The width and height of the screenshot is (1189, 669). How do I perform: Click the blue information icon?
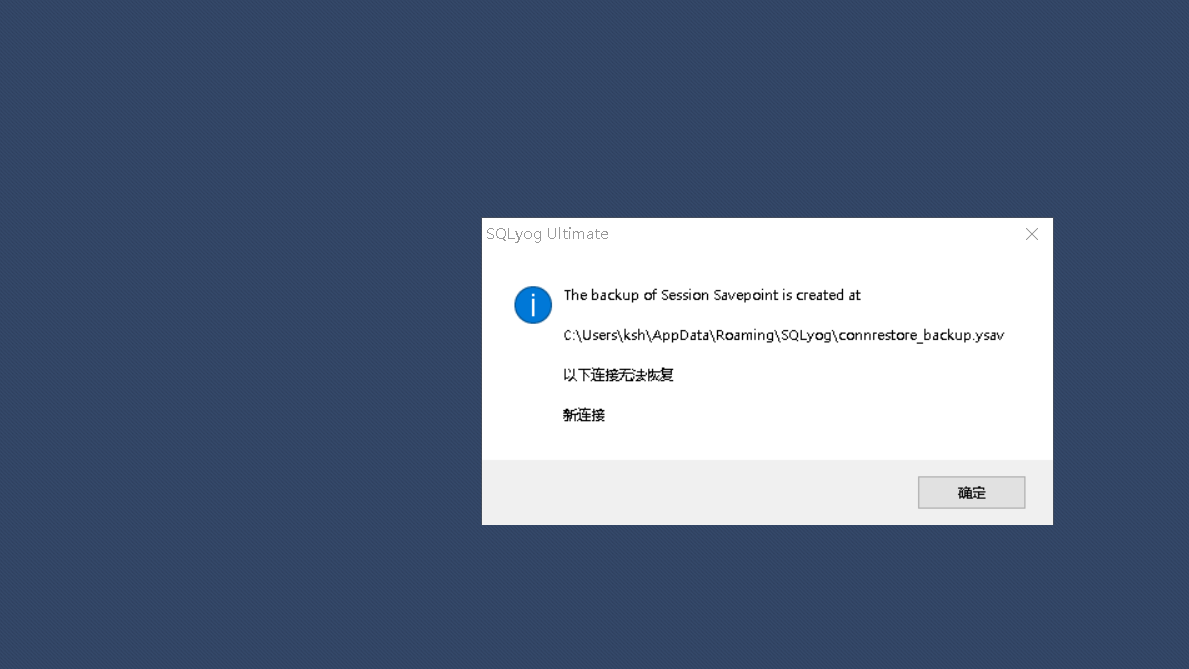pyautogui.click(x=533, y=305)
